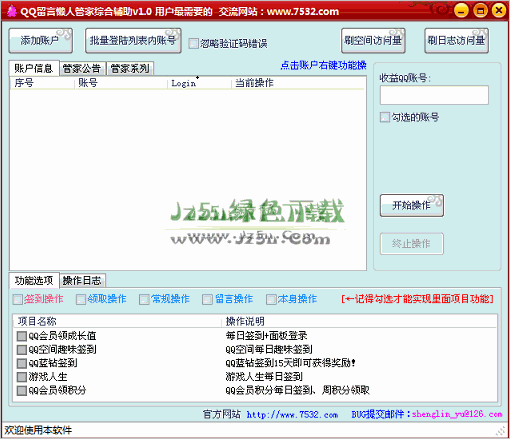The height and width of the screenshot is (439, 510).
Task: Open the 管家公告 tab
Action: click(x=82, y=69)
